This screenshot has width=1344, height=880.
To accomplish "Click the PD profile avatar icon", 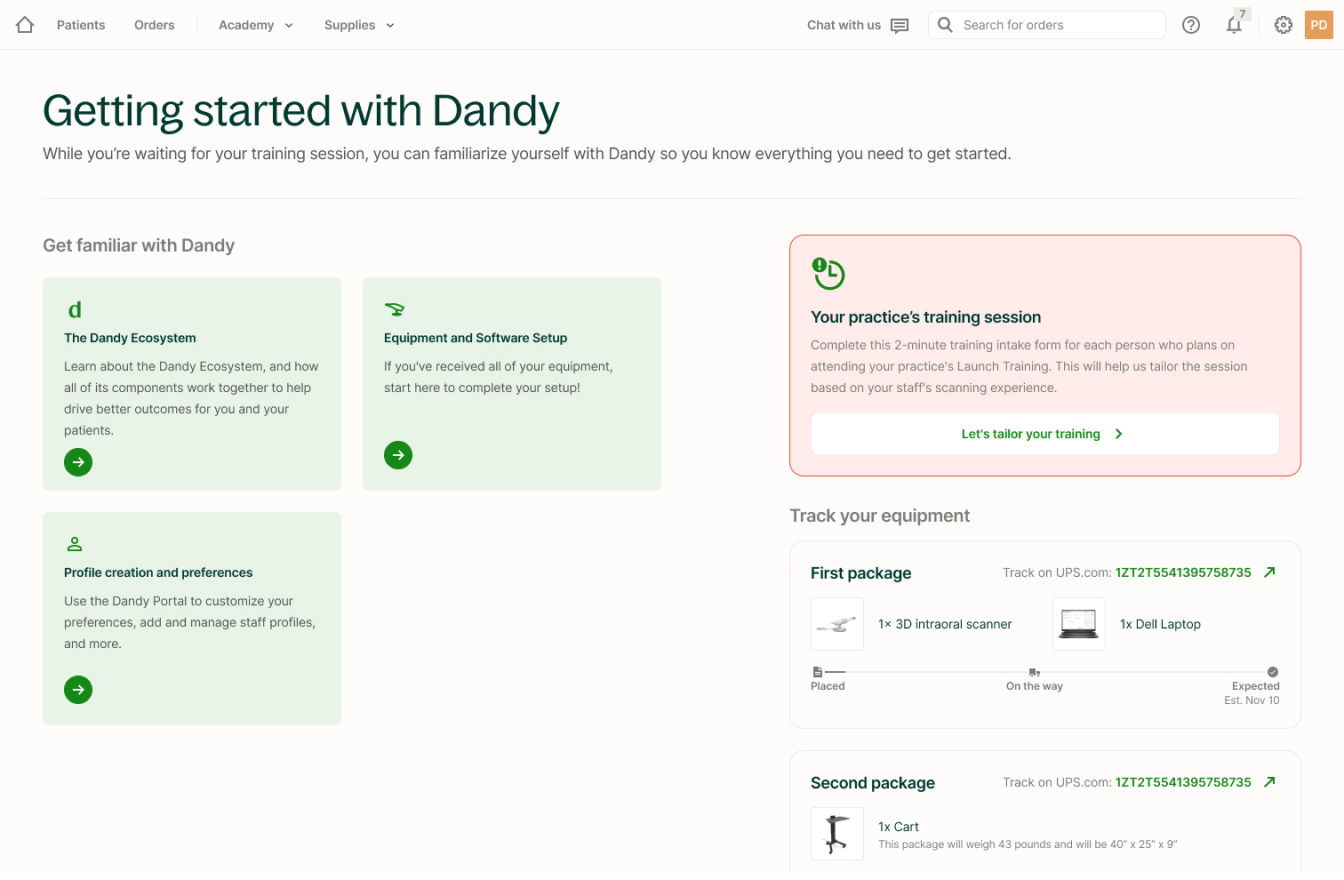I will click(x=1319, y=24).
